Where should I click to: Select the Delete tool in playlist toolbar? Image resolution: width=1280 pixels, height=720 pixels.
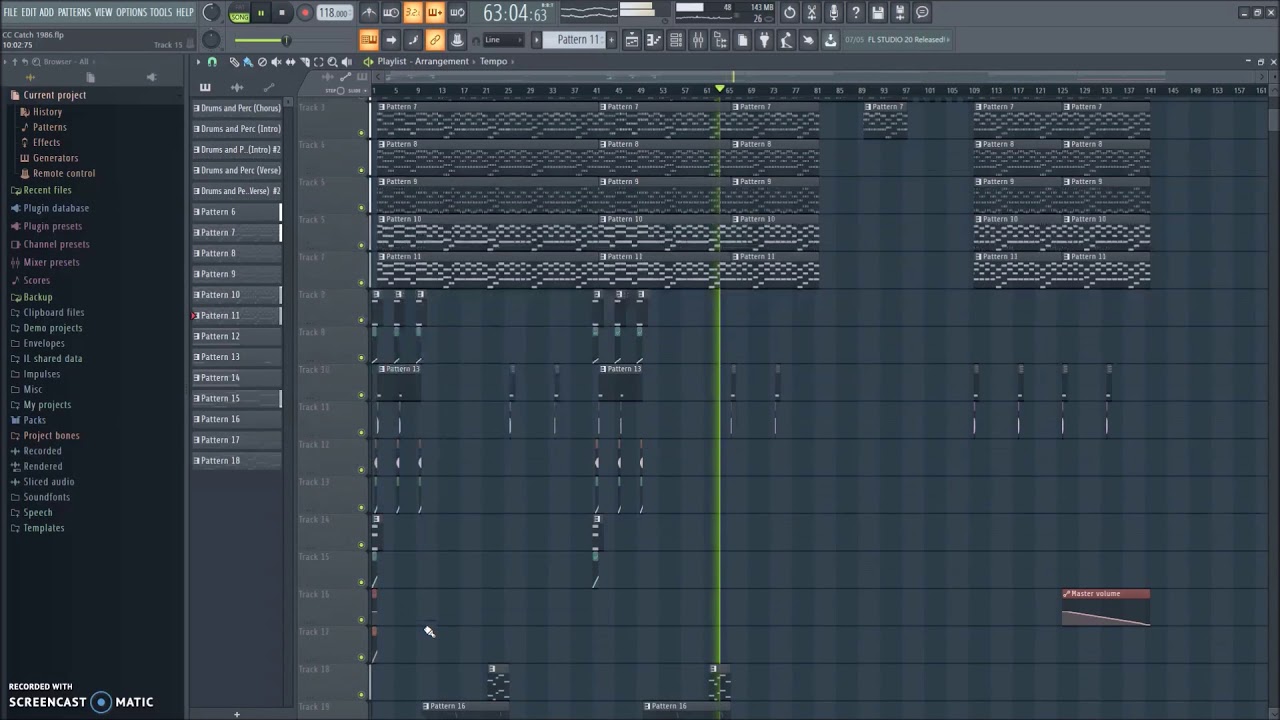262,62
